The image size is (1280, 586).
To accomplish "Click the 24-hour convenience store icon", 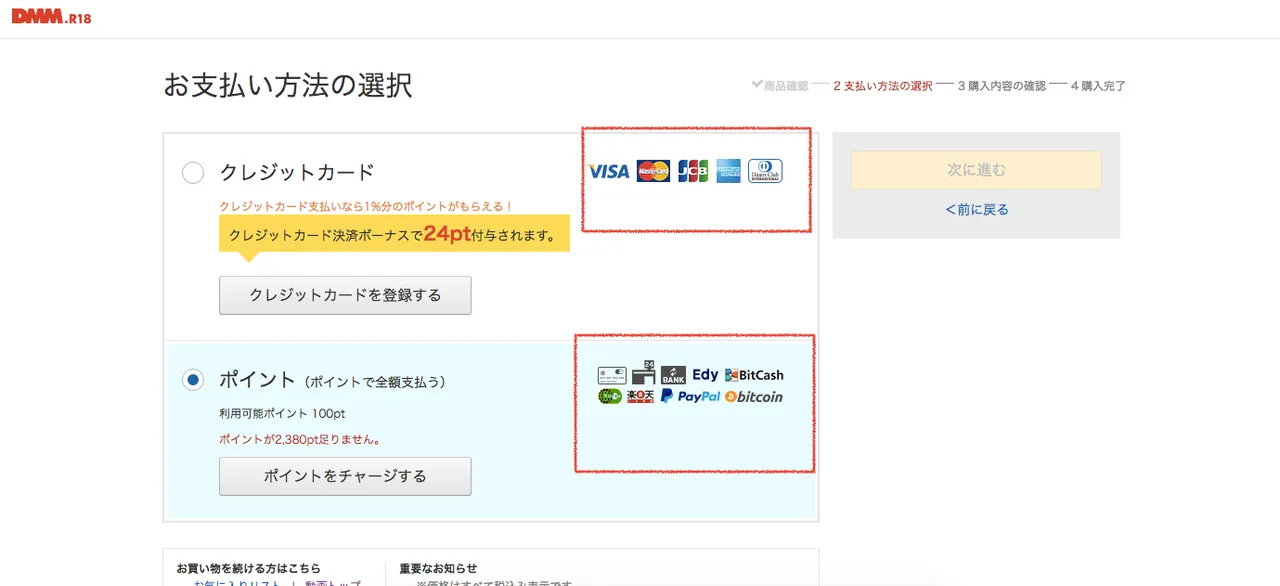I will tap(643, 373).
